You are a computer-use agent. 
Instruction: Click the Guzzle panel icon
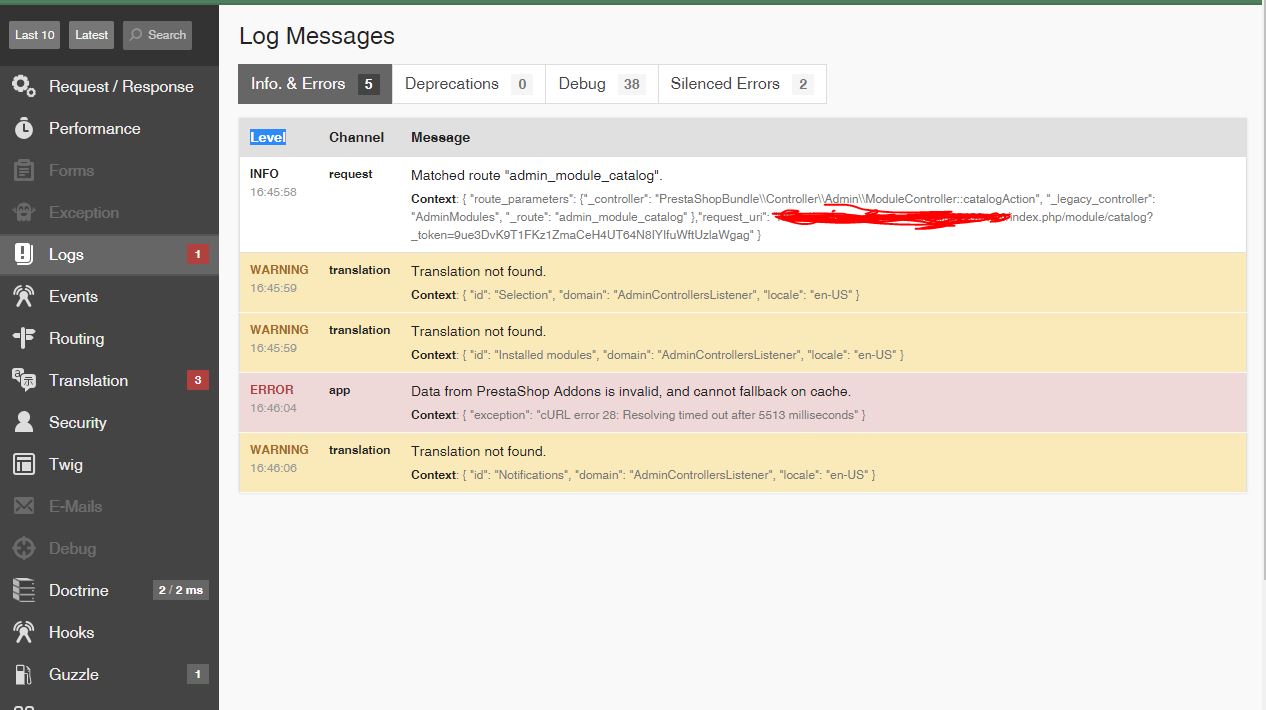(24, 674)
